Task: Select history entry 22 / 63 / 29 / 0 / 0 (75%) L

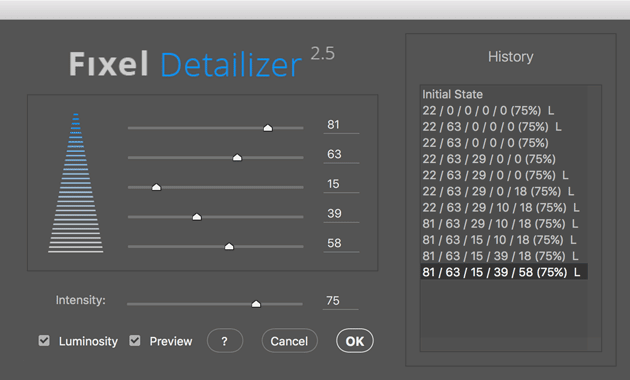Action: point(504,175)
